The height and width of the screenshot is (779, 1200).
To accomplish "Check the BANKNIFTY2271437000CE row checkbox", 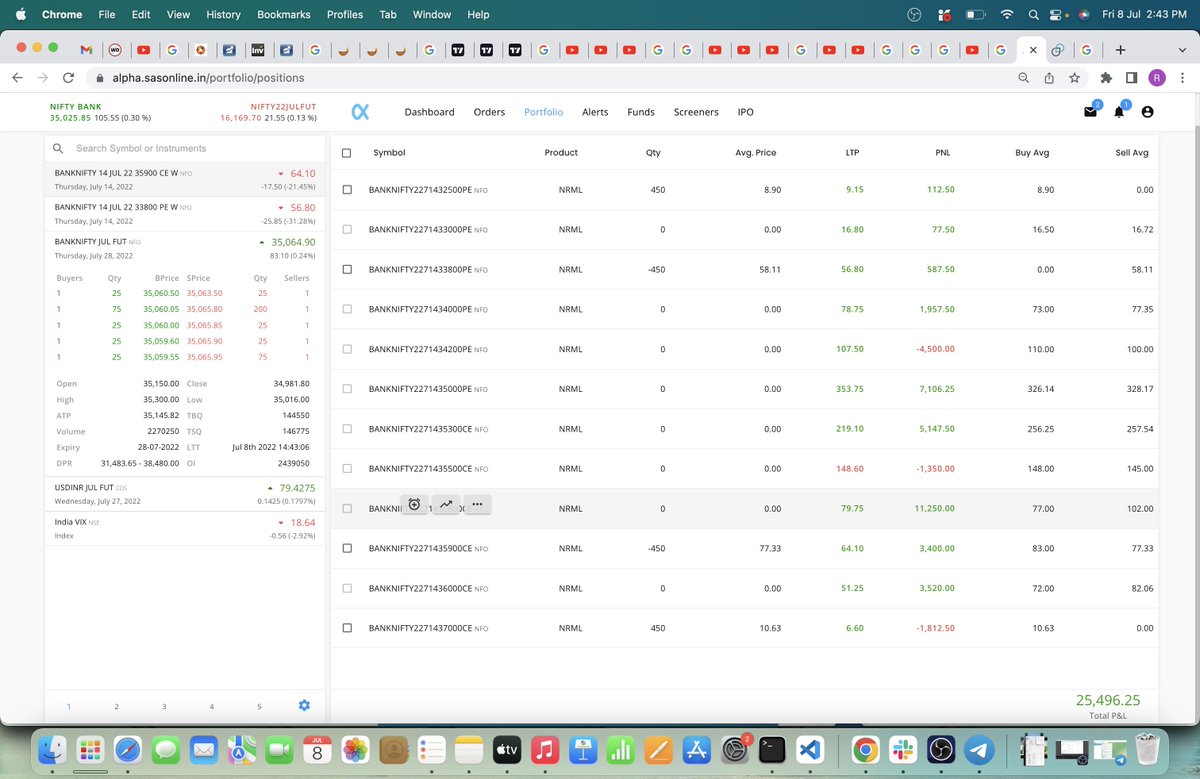I will pos(347,628).
